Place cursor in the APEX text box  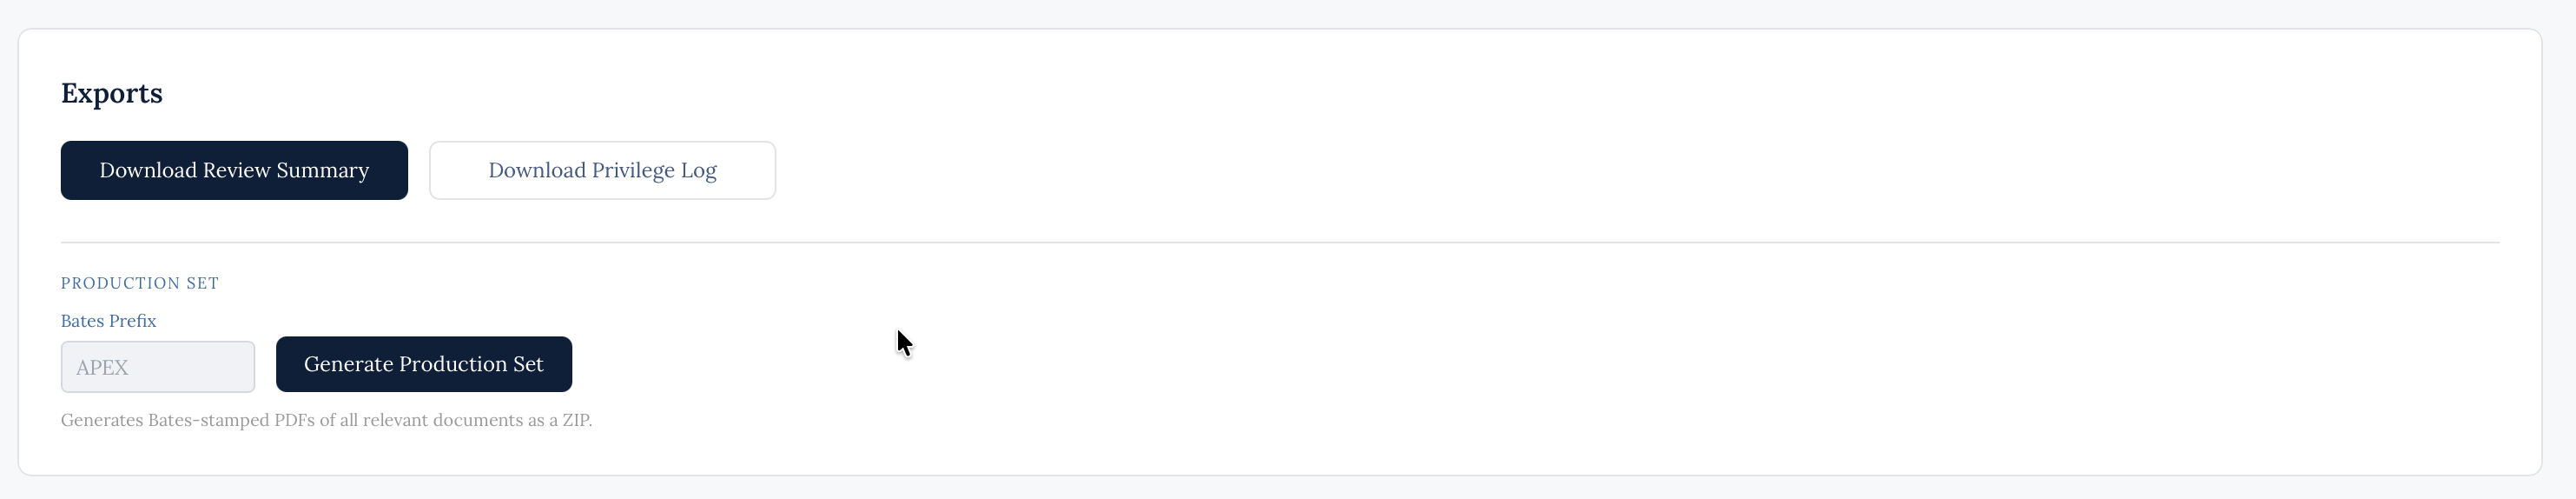[158, 367]
